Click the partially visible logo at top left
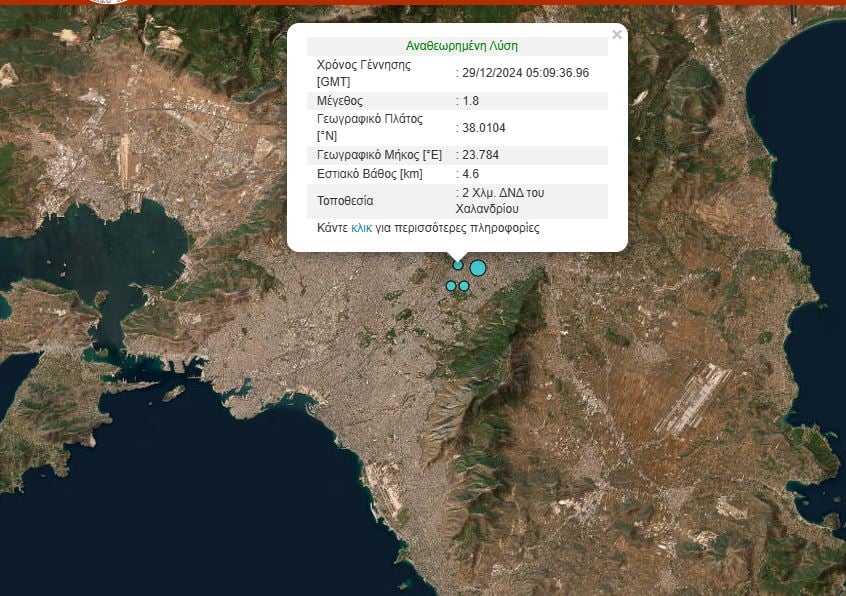This screenshot has height=596, width=846. pos(110,2)
